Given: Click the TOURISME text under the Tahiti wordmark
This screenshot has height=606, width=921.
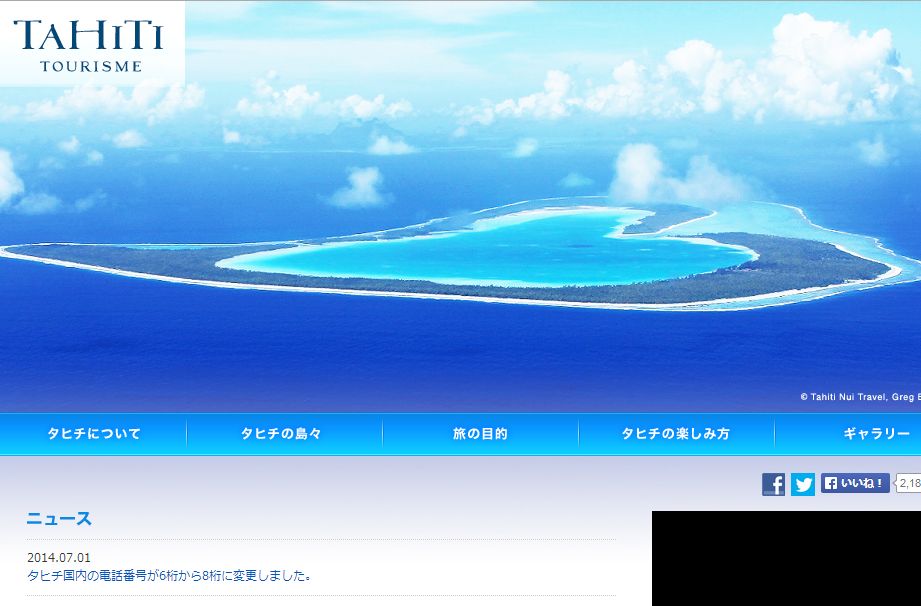Looking at the screenshot, I should click(90, 67).
